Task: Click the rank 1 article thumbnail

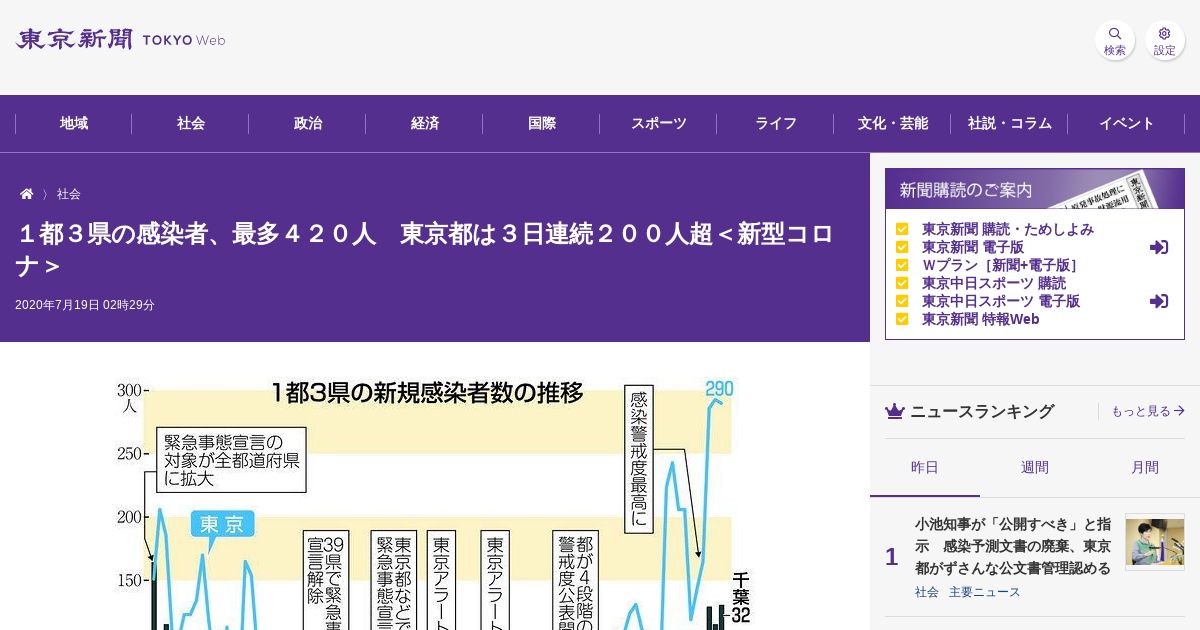Action: [x=1155, y=544]
